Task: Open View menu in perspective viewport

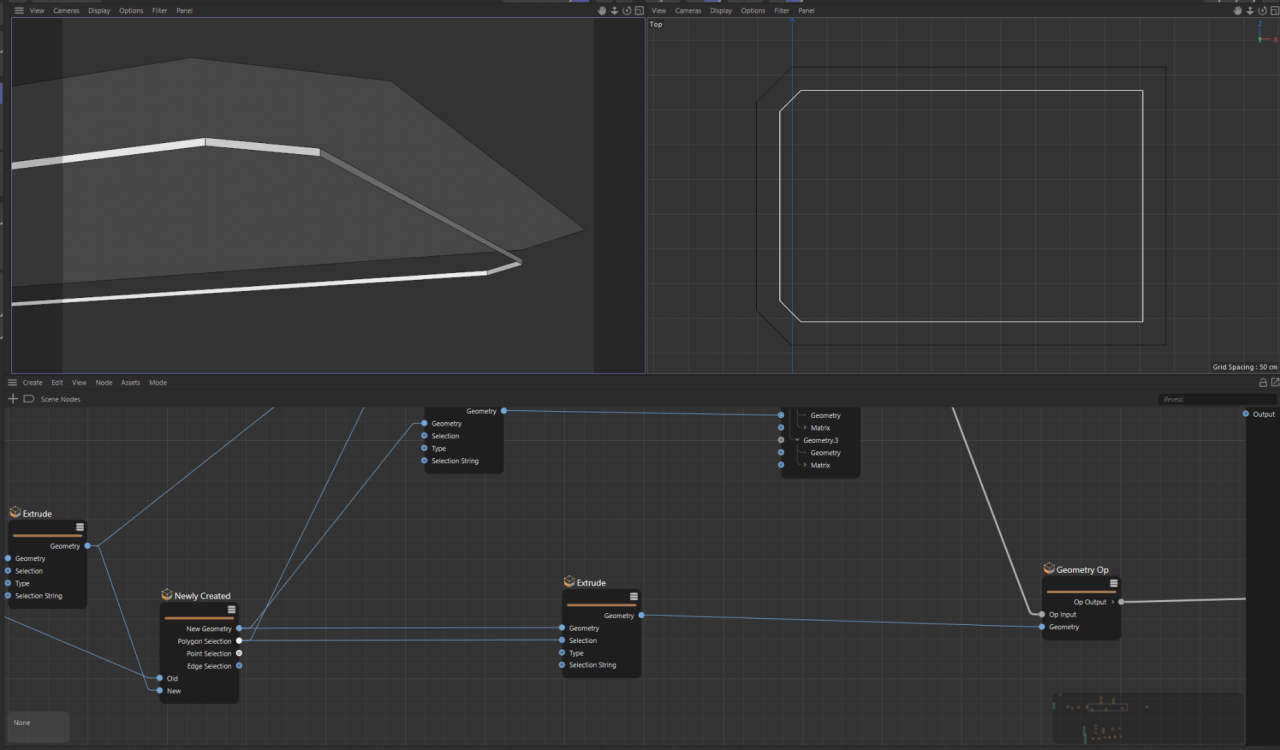Action: point(37,10)
